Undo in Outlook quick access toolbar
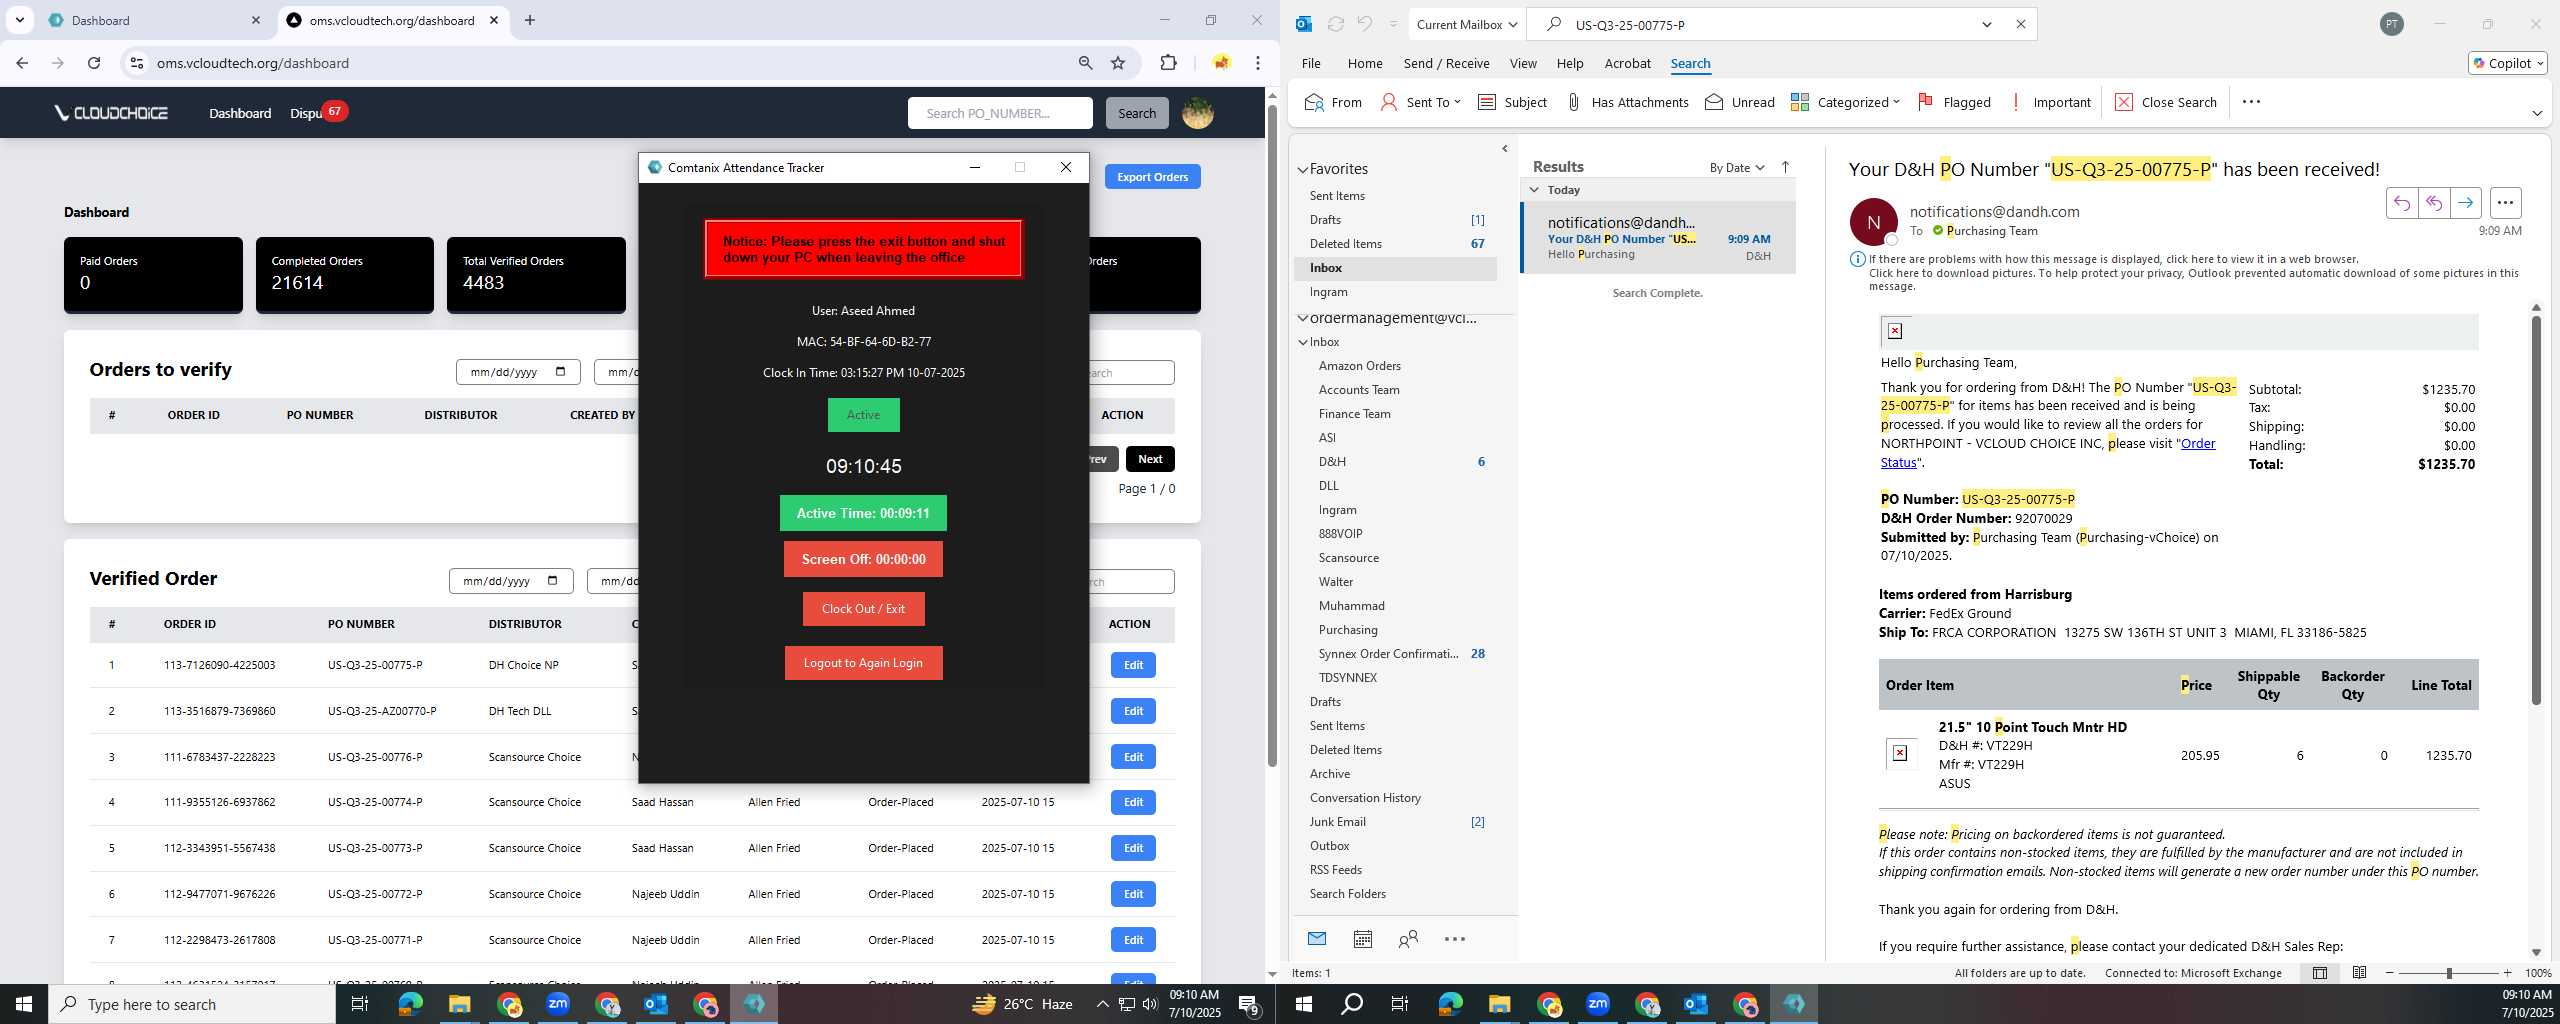Screen dimensions: 2560x1024 pyautogui.click(x=1364, y=24)
